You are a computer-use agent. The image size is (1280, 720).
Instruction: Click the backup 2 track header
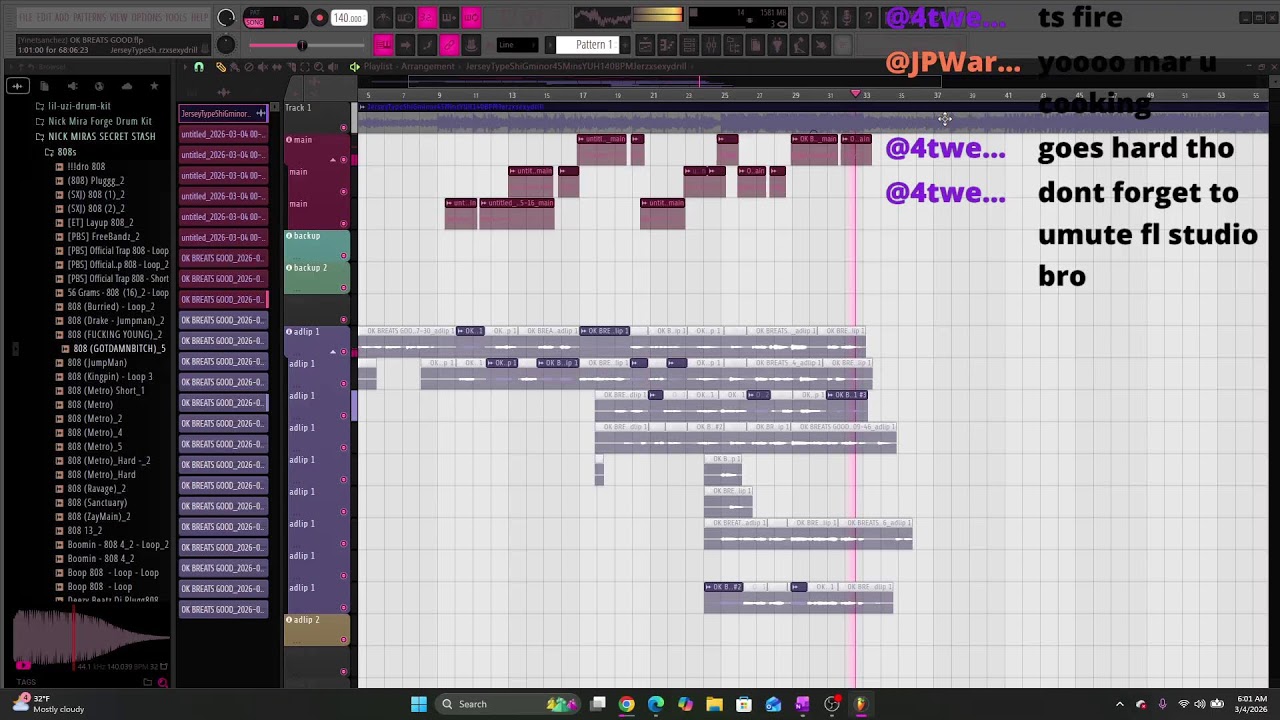317,278
